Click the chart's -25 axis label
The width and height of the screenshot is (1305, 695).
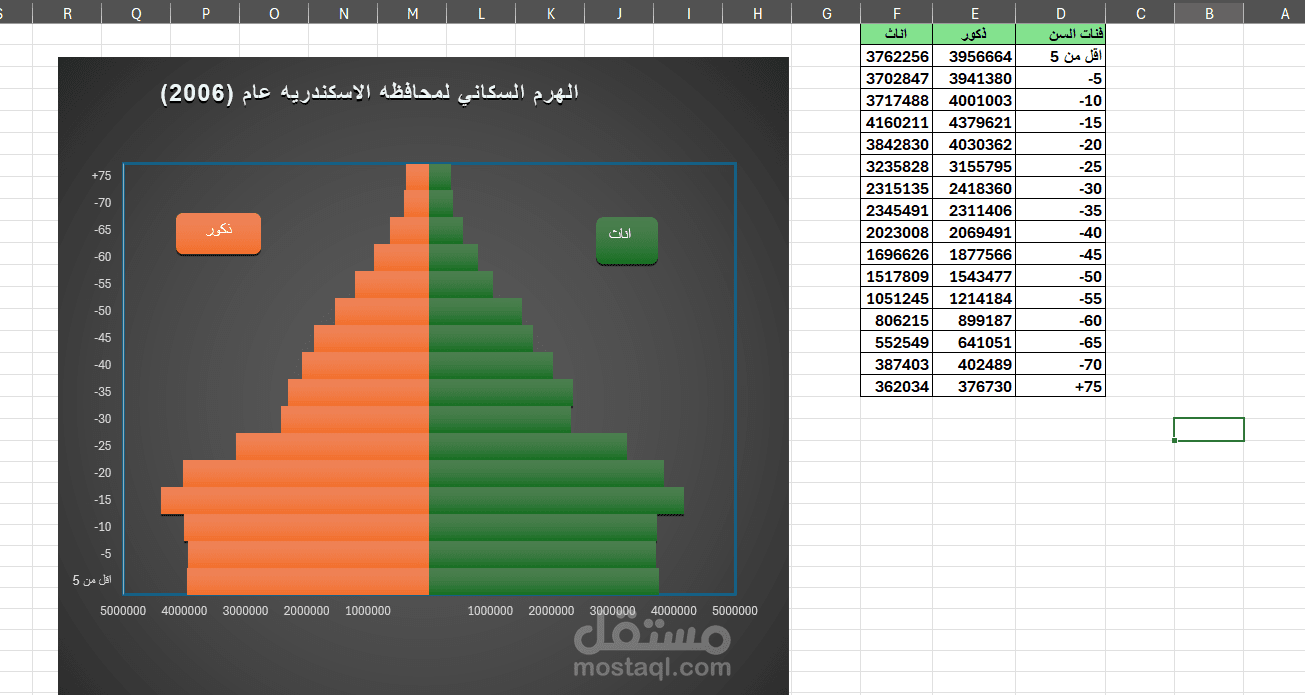click(102, 446)
